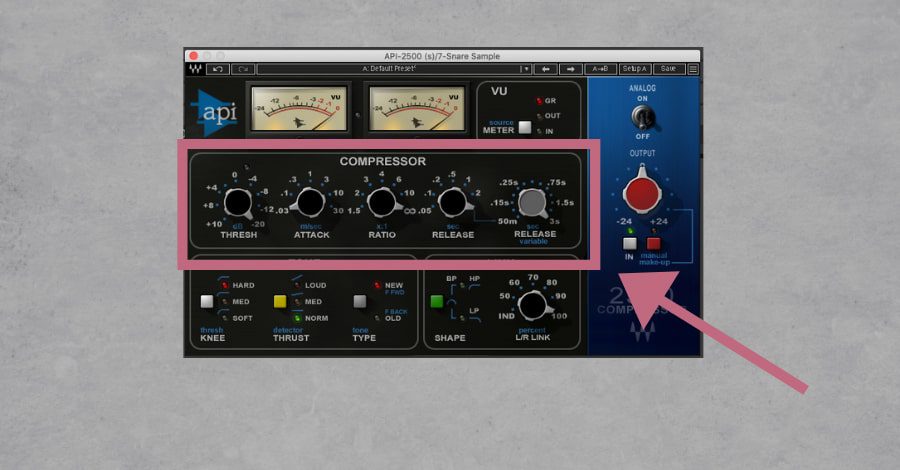This screenshot has height=470, width=900.
Task: Click the right VU meter display
Action: click(x=417, y=109)
